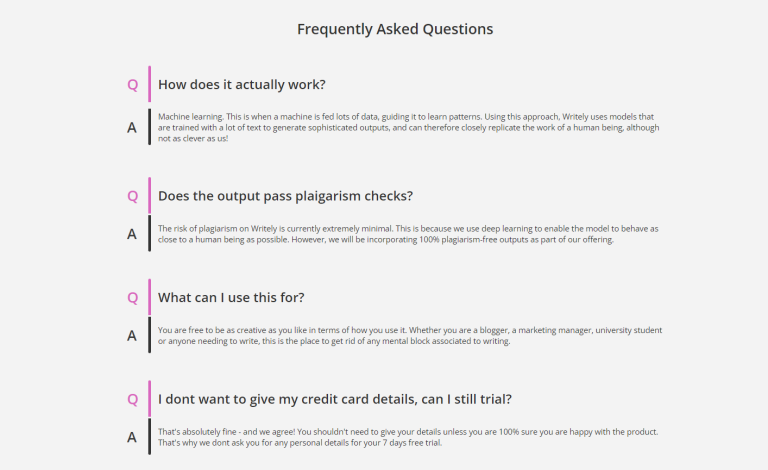This screenshot has height=470, width=768.
Task: Expand the credit card details trial question
Action: tap(335, 399)
